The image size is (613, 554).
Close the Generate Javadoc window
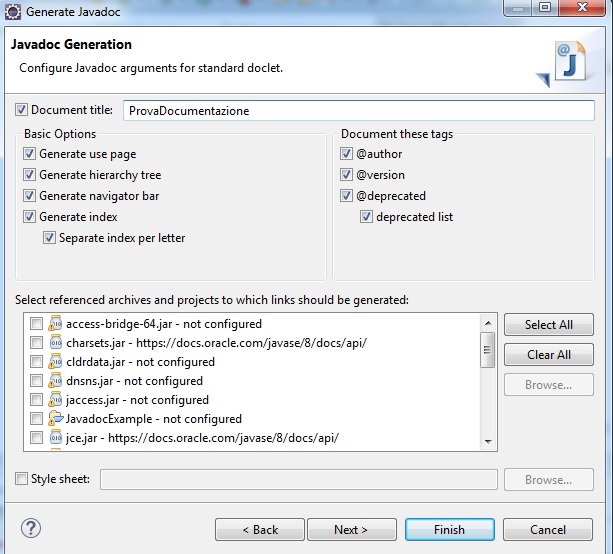tap(582, 7)
